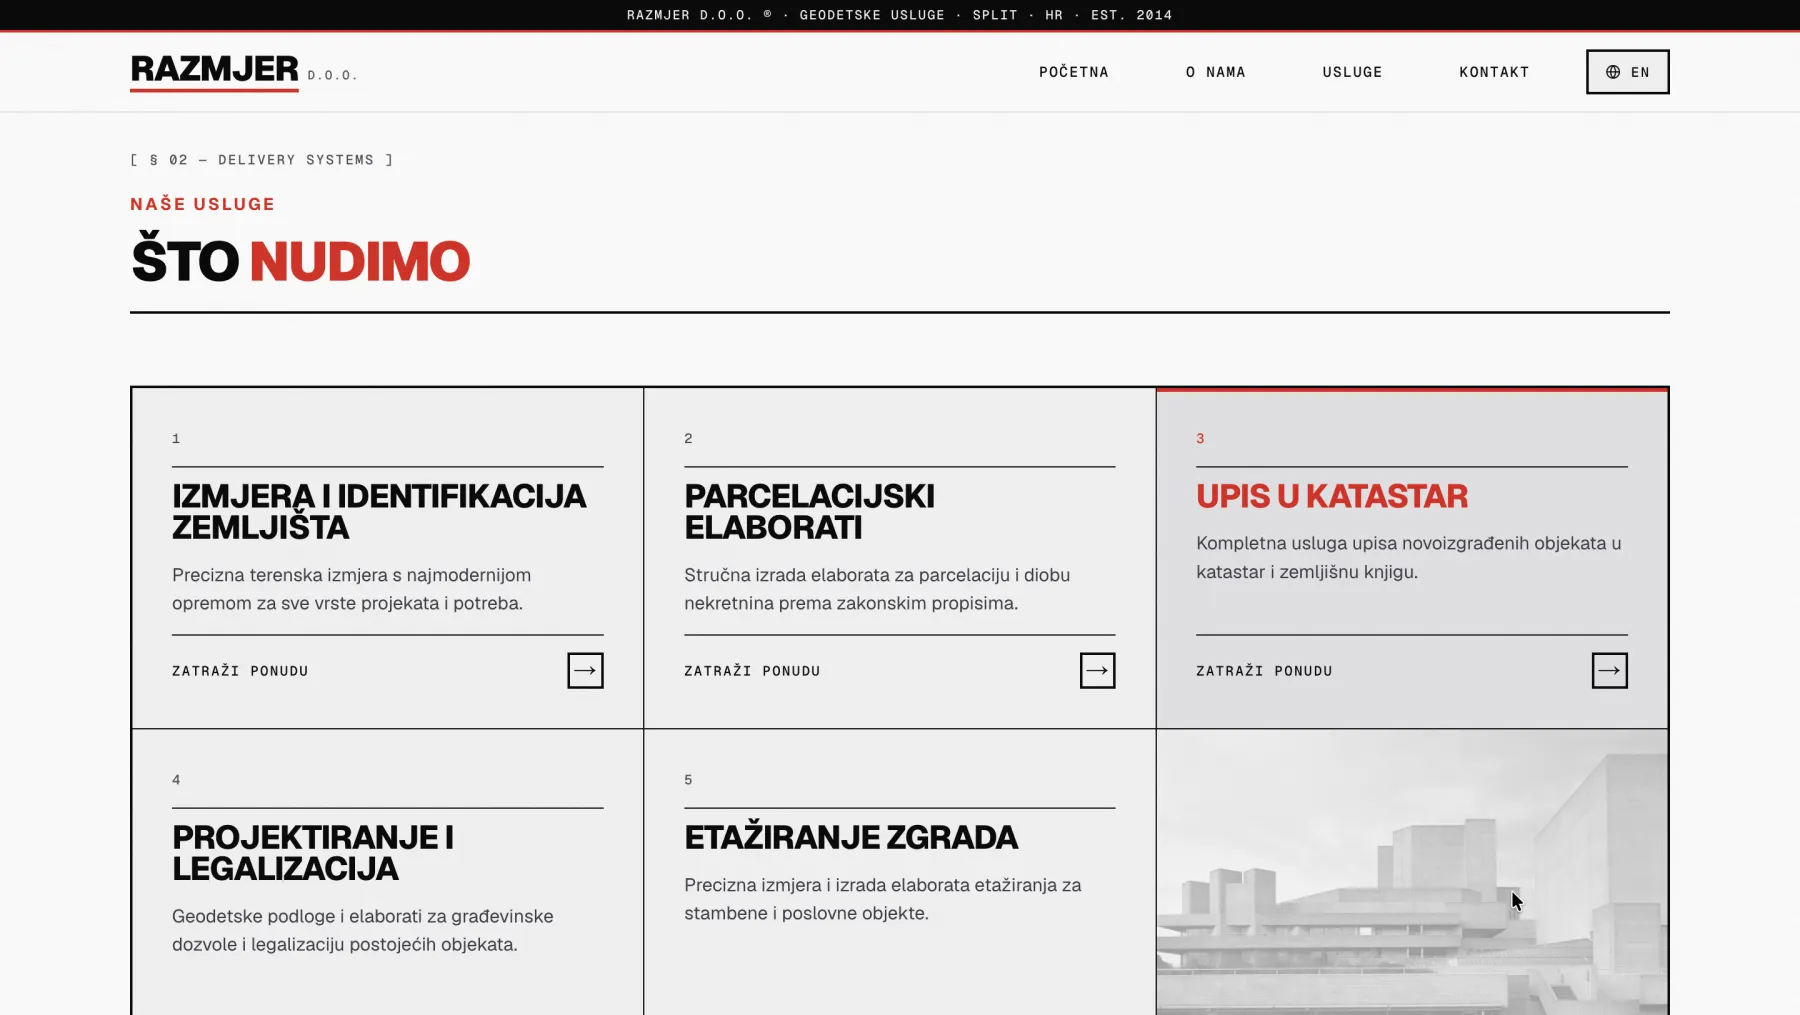1800x1015 pixels.
Task: Click the arrow icon in Izmjera card
Action: pyautogui.click(x=585, y=671)
